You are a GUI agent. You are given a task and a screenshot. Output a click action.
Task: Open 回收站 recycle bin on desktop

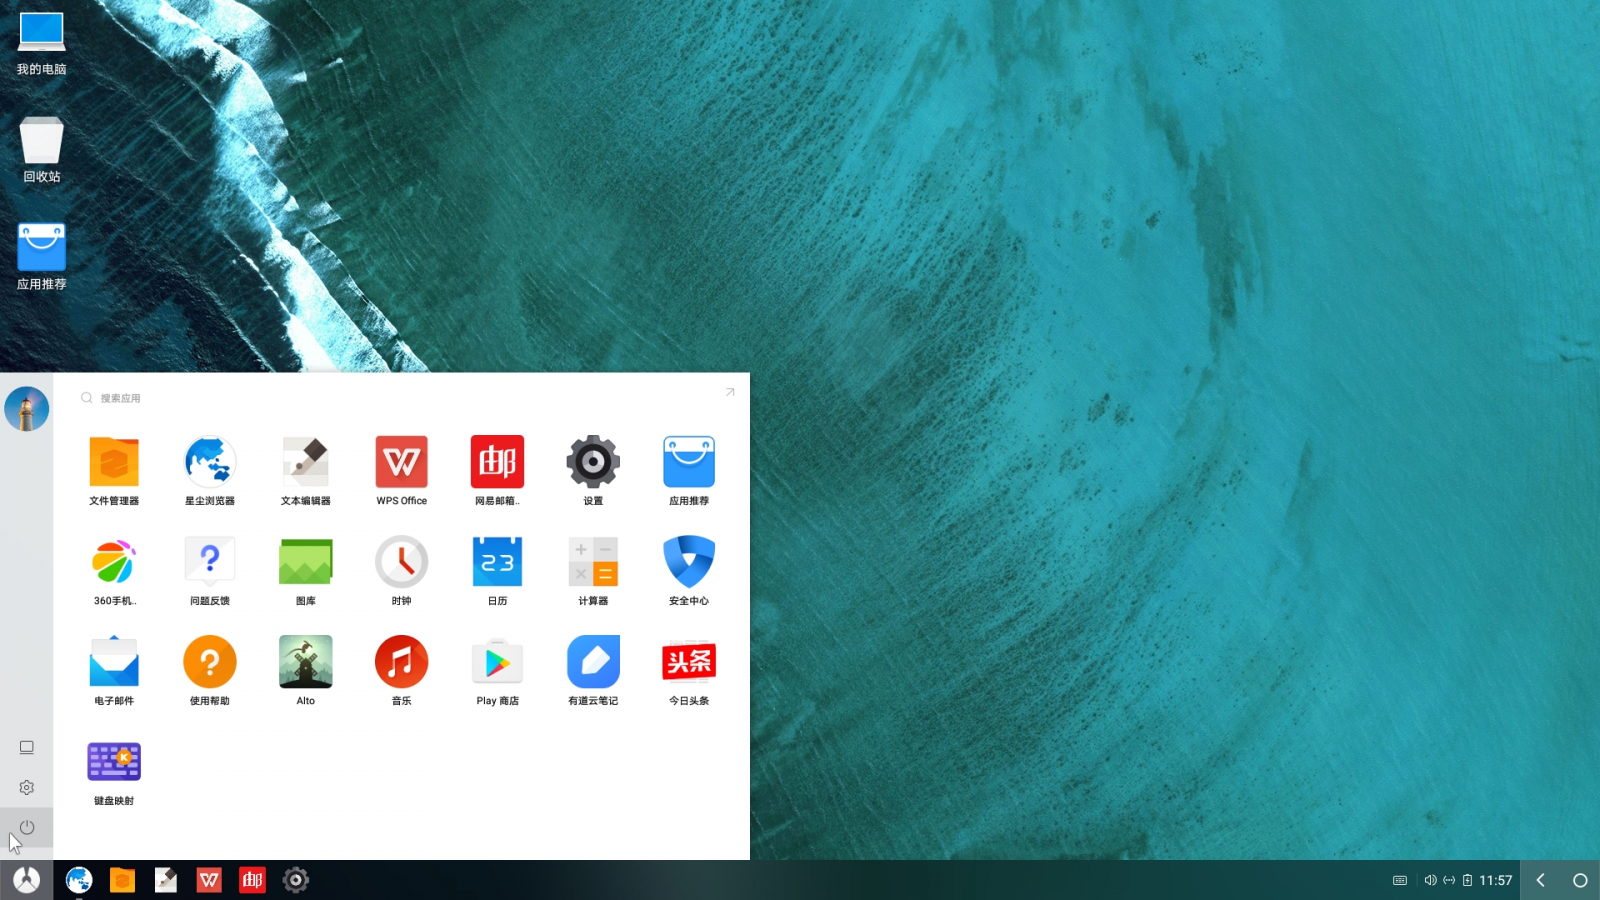click(42, 150)
